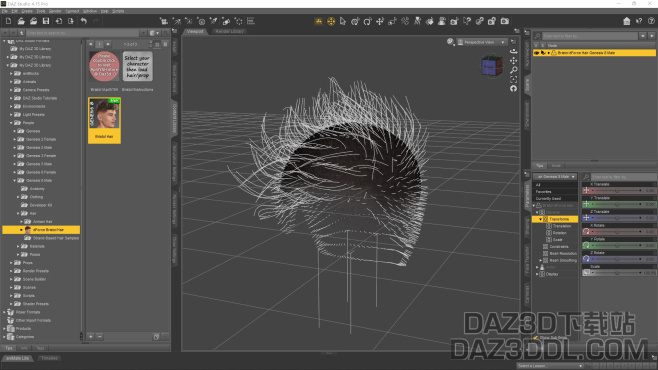The height and width of the screenshot is (370, 658).
Task: Click the draw style sphere icon
Action: pyautogui.click(x=450, y=42)
